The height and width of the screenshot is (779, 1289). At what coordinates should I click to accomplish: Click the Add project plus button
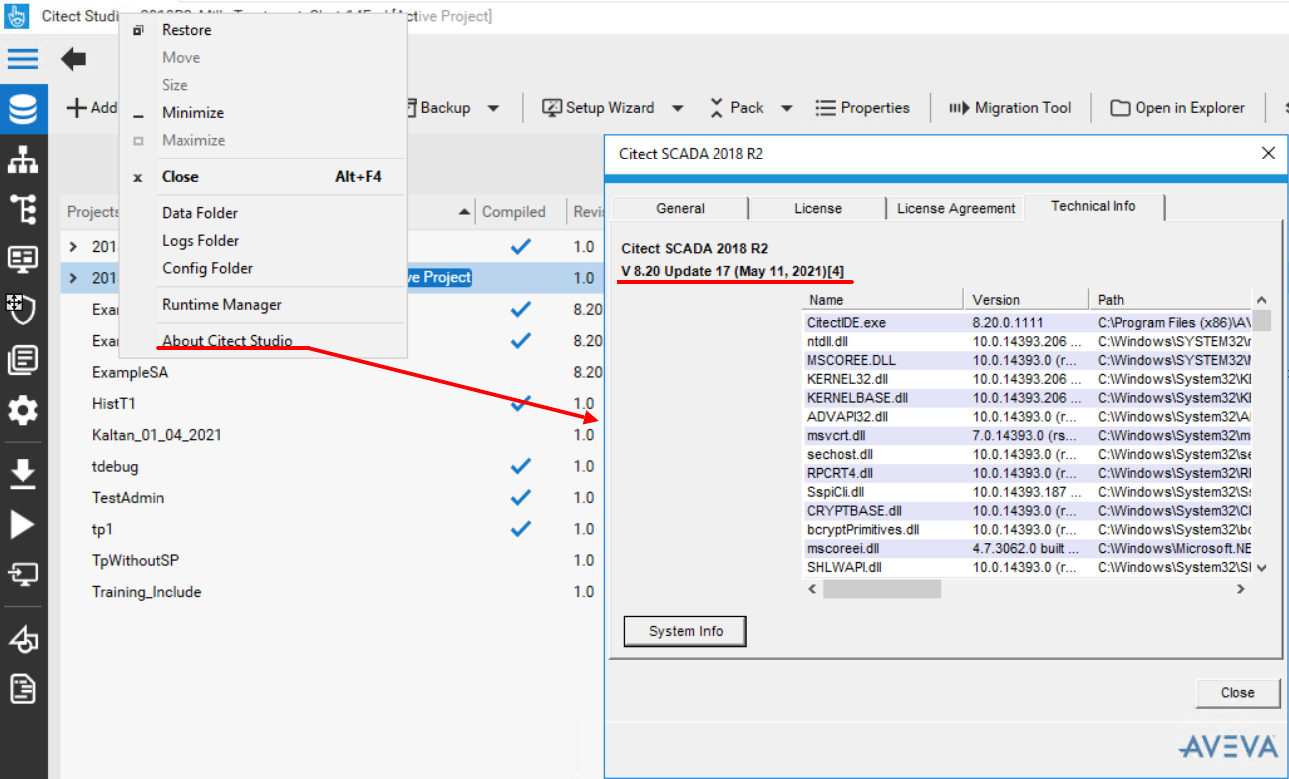click(x=92, y=108)
